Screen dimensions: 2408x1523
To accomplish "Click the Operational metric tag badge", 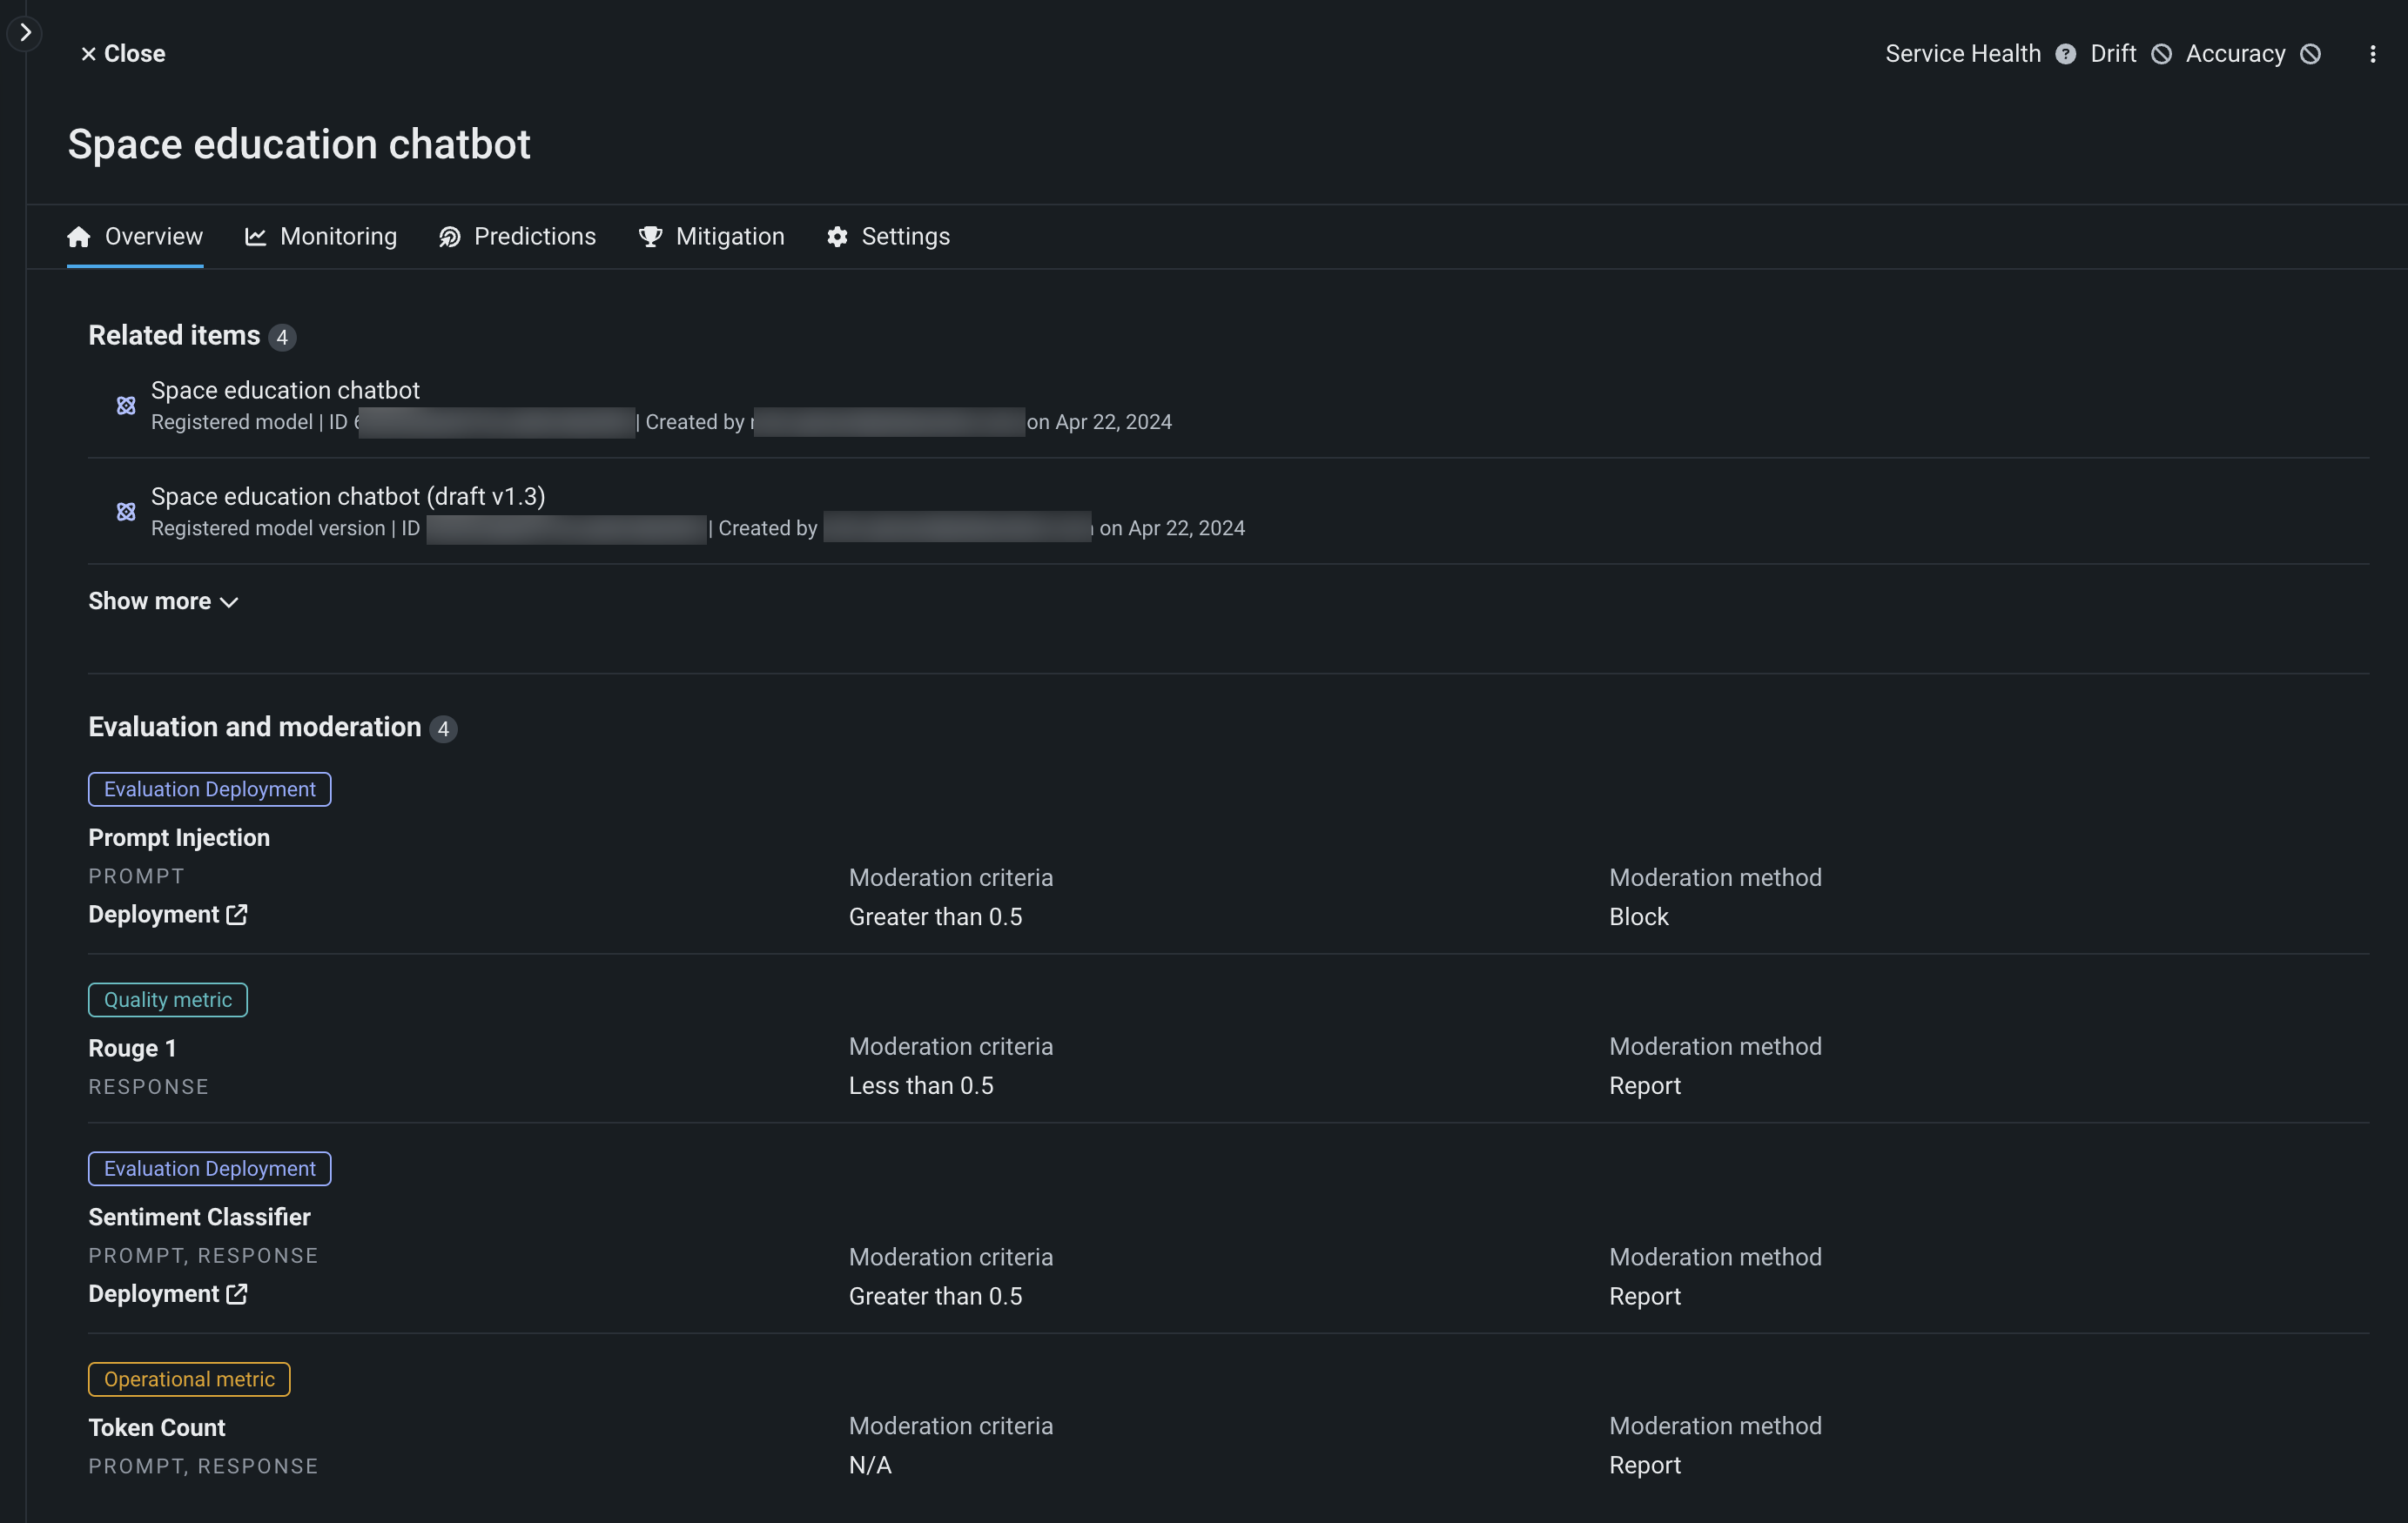I will coord(189,1378).
